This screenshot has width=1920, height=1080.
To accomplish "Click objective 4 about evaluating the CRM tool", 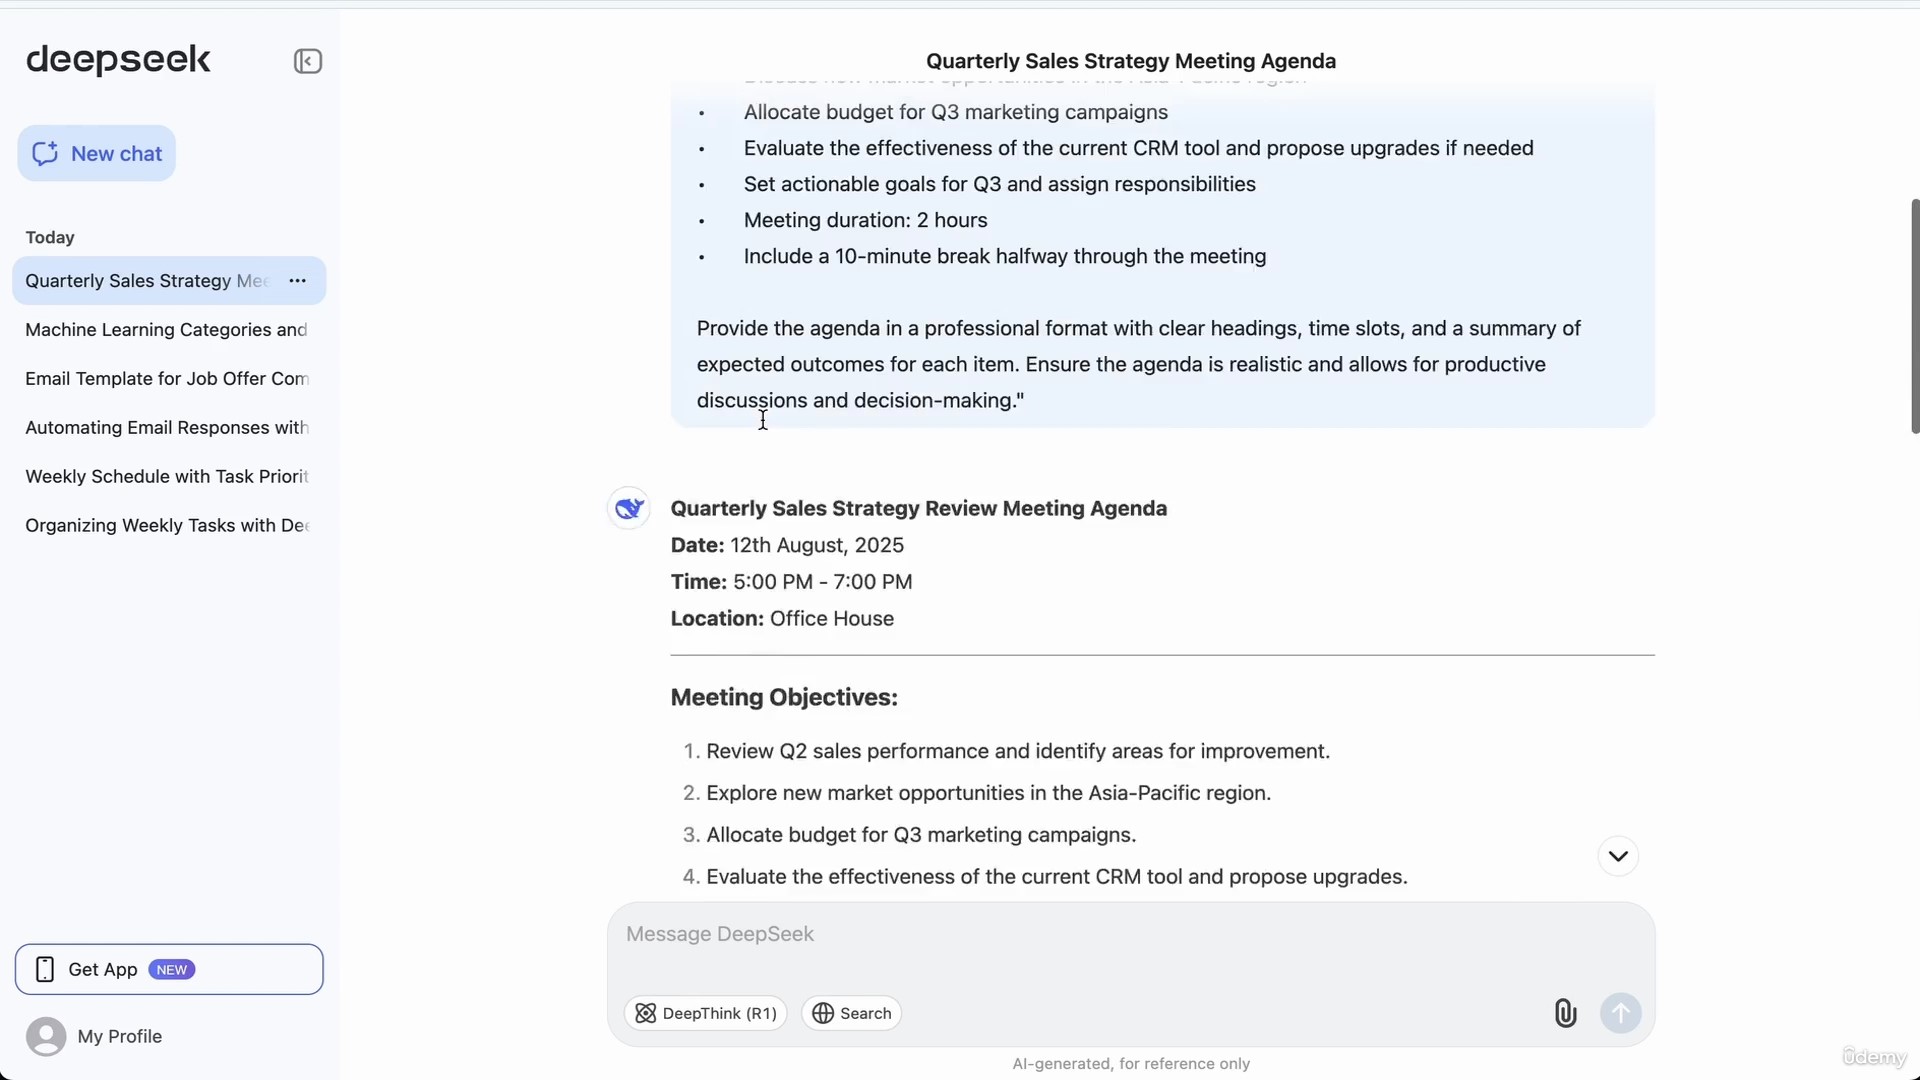I will pyautogui.click(x=1056, y=877).
